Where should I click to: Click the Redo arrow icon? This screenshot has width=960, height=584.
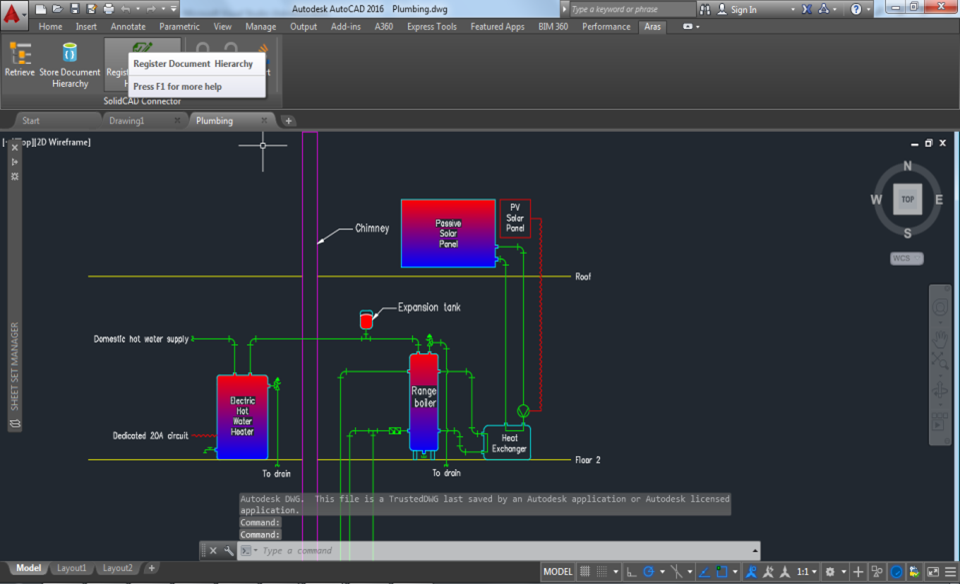click(151, 9)
